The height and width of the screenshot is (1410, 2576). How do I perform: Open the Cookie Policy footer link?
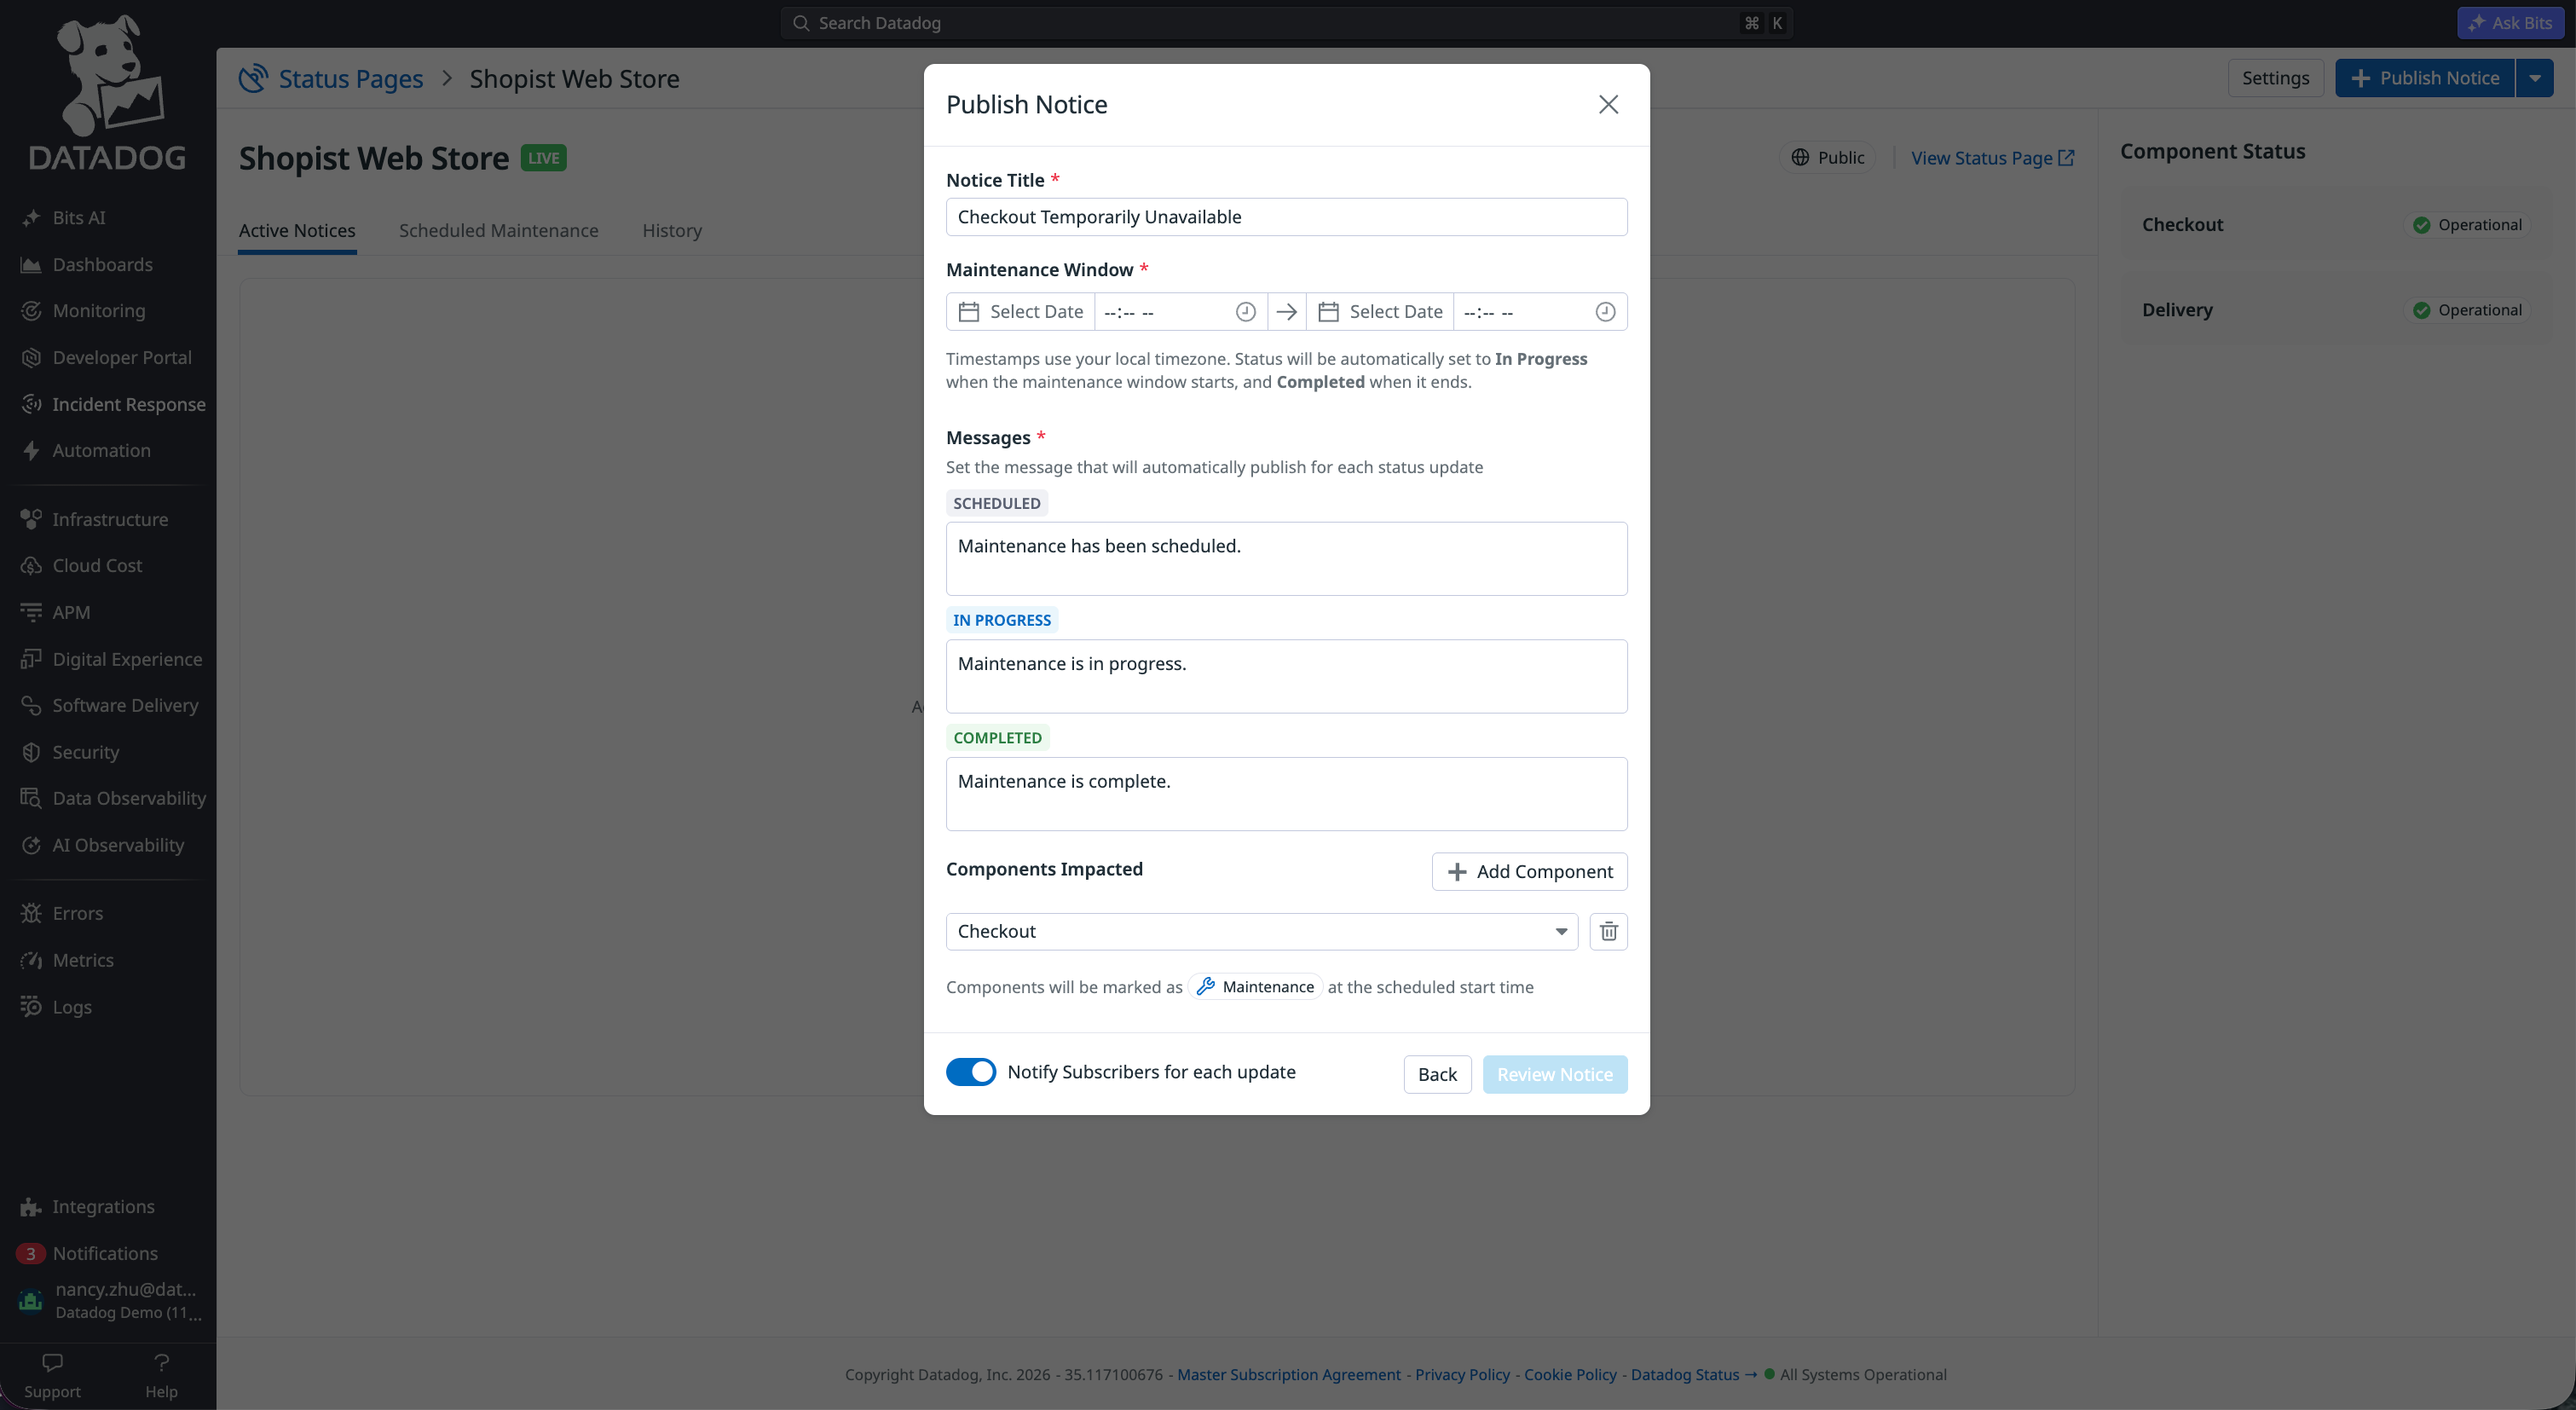click(1570, 1375)
